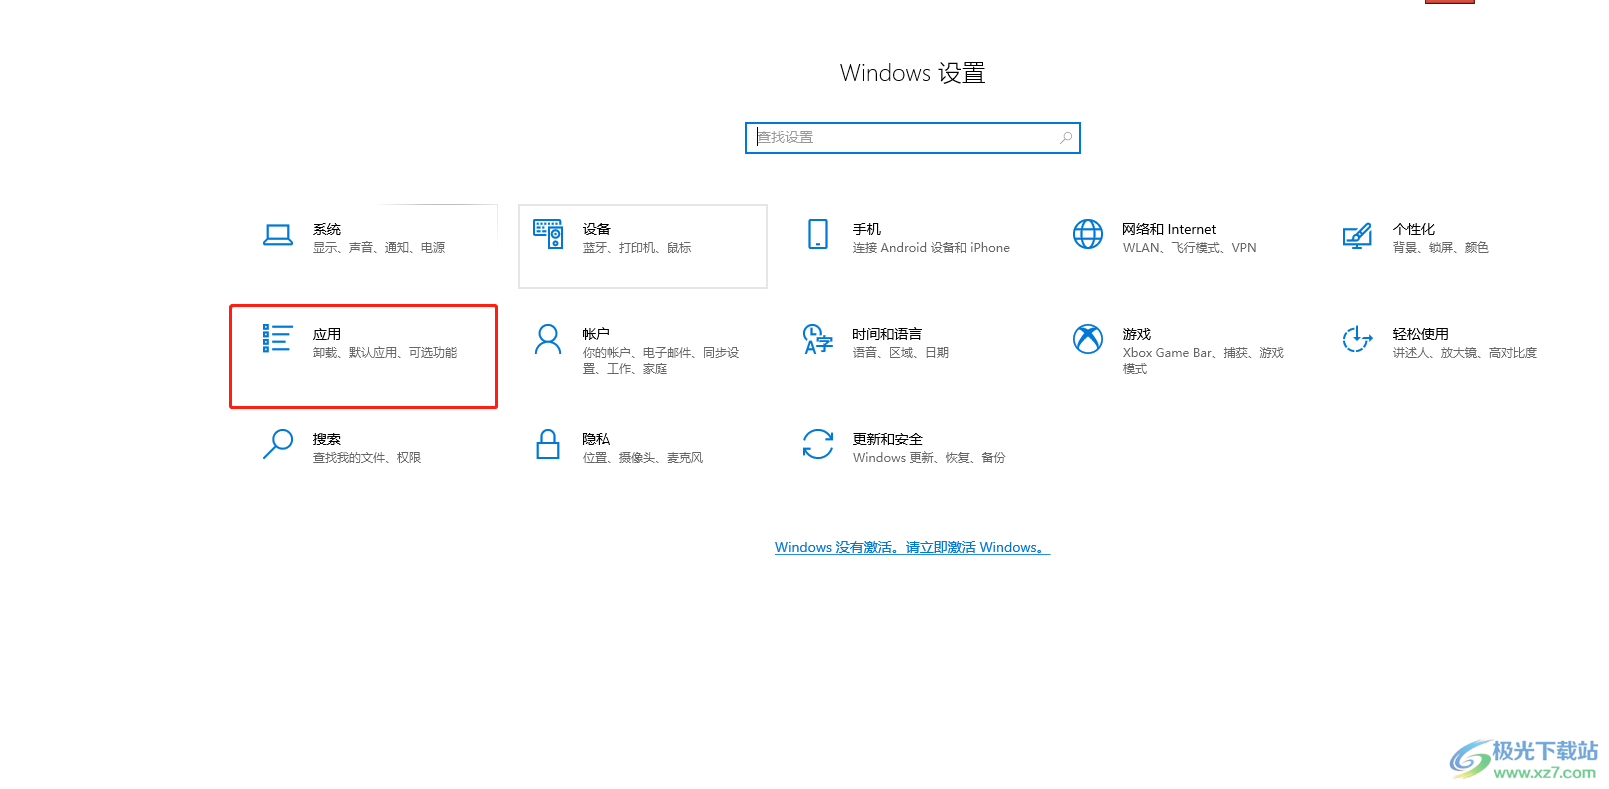This screenshot has width=1609, height=789.
Task: Click text 查找我的文件、权限
Action: [367, 458]
